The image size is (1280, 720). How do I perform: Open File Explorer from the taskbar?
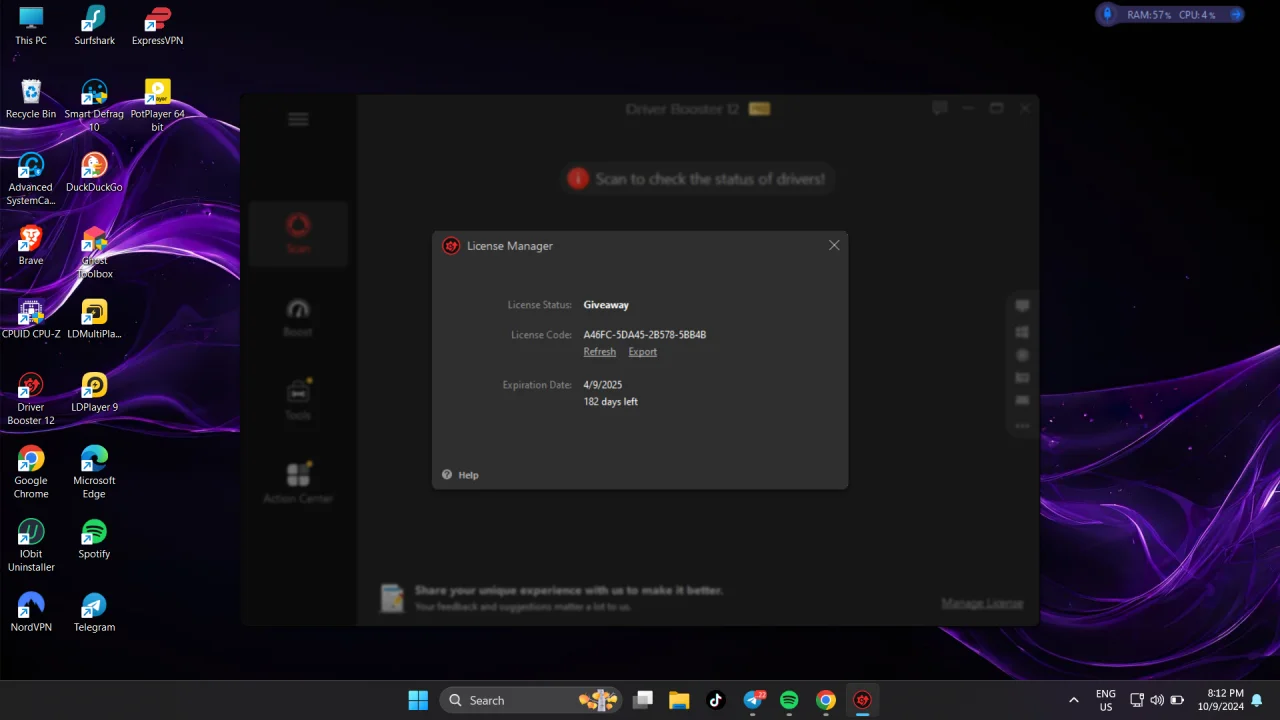click(679, 700)
